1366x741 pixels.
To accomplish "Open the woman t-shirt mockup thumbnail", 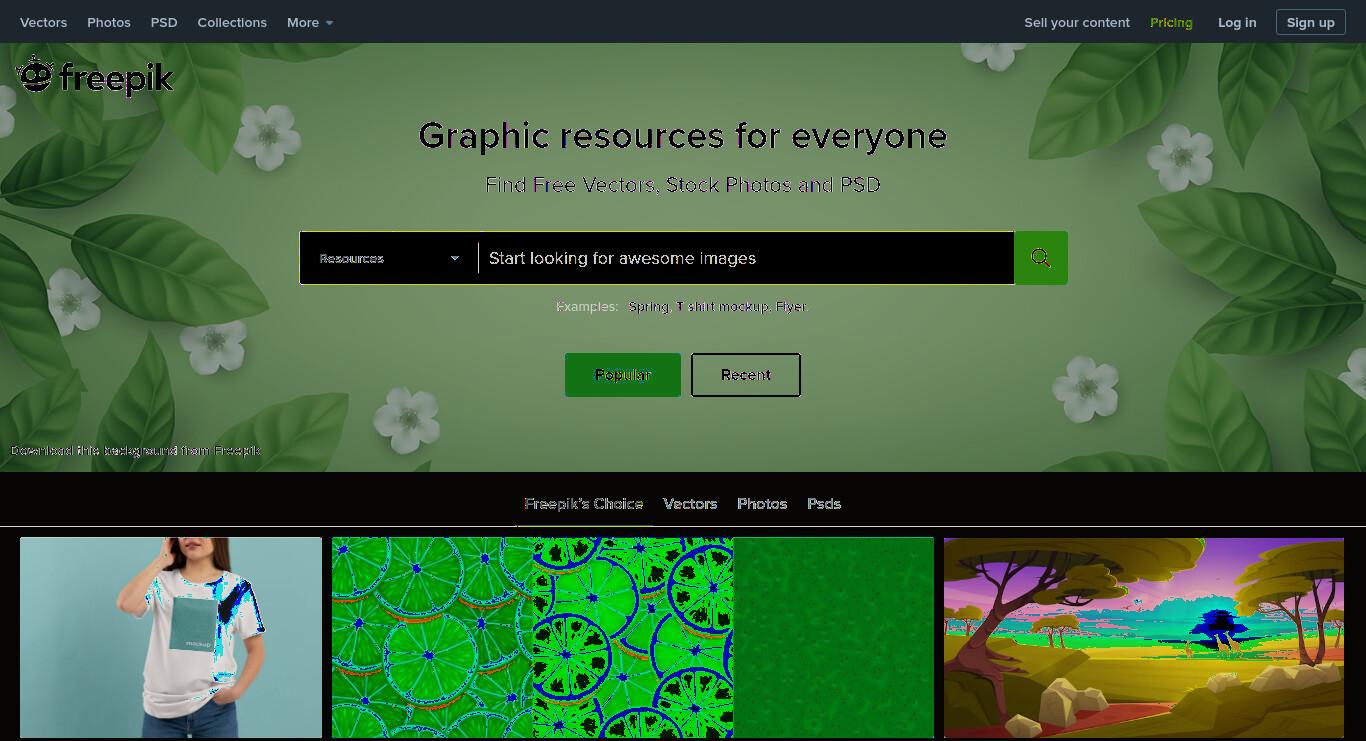I will pos(171,638).
